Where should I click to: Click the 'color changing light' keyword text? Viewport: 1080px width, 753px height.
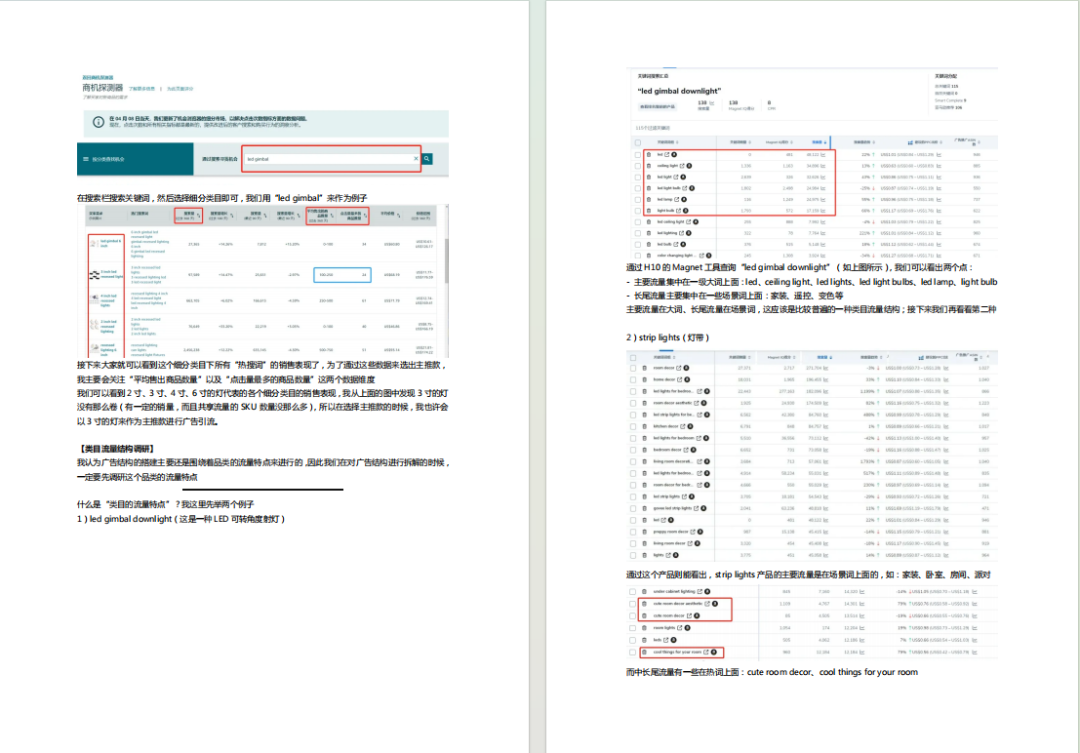[x=676, y=255]
